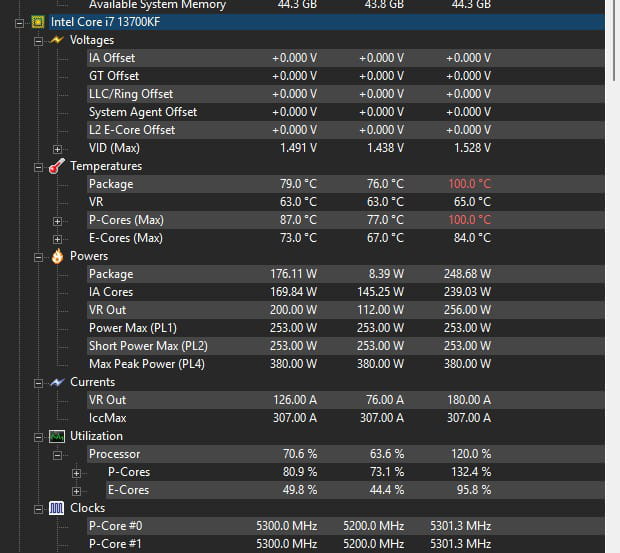Click the 180.00 A VR Out max value
620x553 pixels.
tap(469, 400)
